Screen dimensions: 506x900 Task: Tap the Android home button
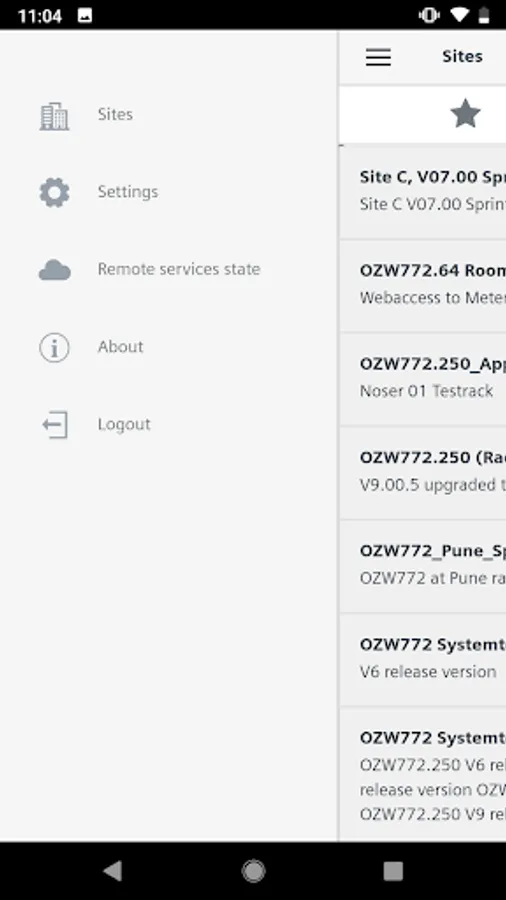[x=253, y=871]
